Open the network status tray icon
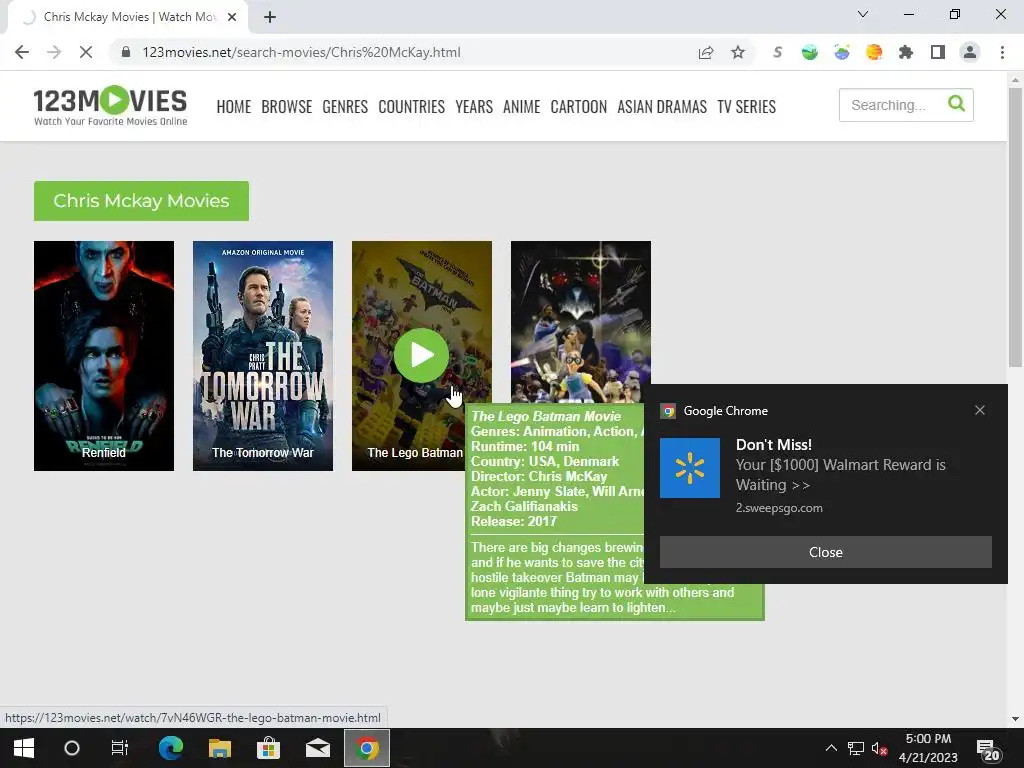Screen dimensions: 1024x768 [856, 748]
